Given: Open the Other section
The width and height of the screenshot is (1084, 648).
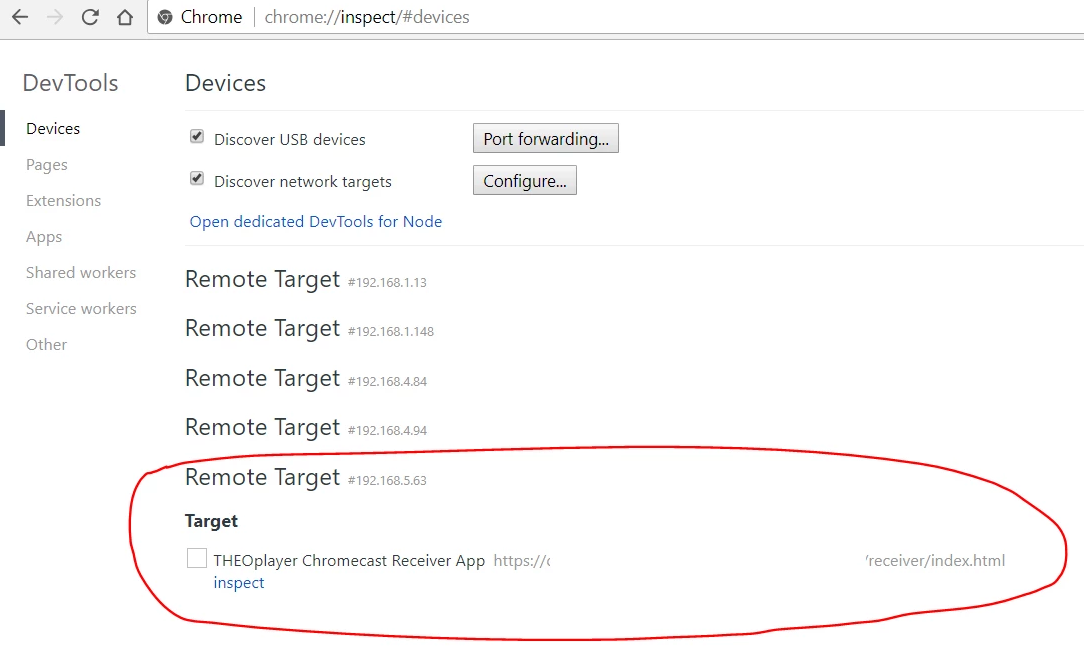Looking at the screenshot, I should tap(46, 344).
